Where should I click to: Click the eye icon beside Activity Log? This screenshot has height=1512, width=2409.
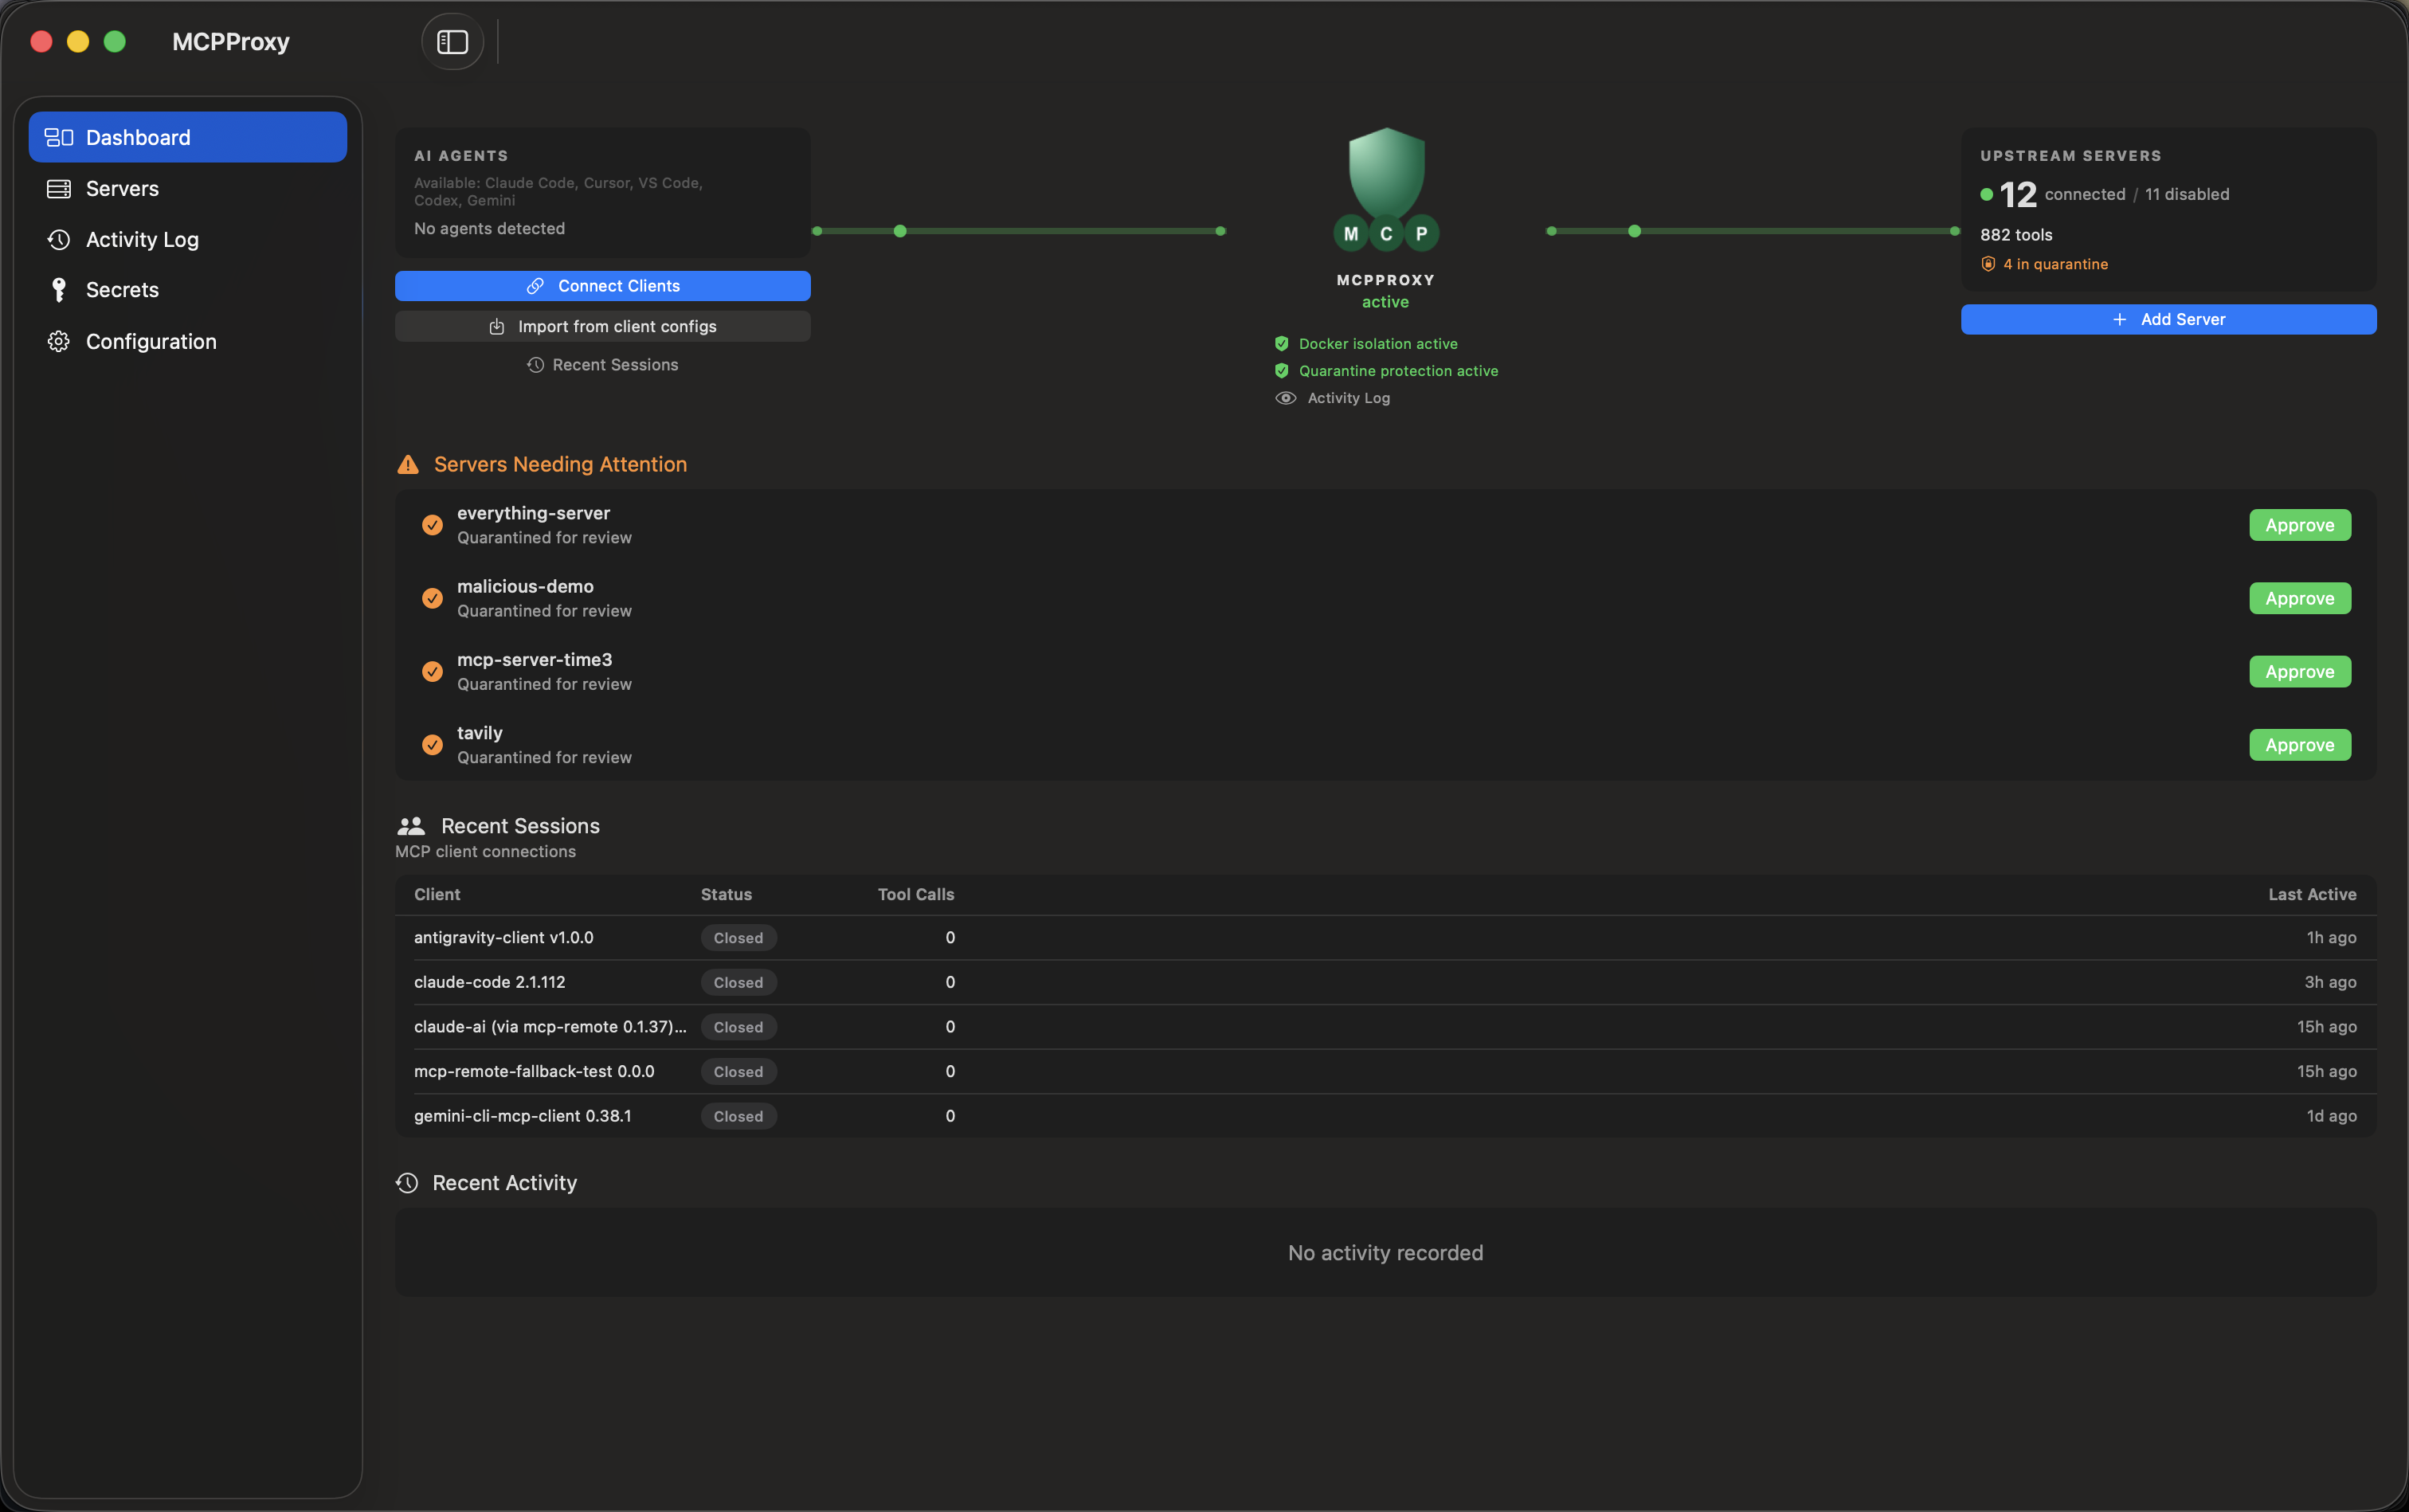[1286, 398]
